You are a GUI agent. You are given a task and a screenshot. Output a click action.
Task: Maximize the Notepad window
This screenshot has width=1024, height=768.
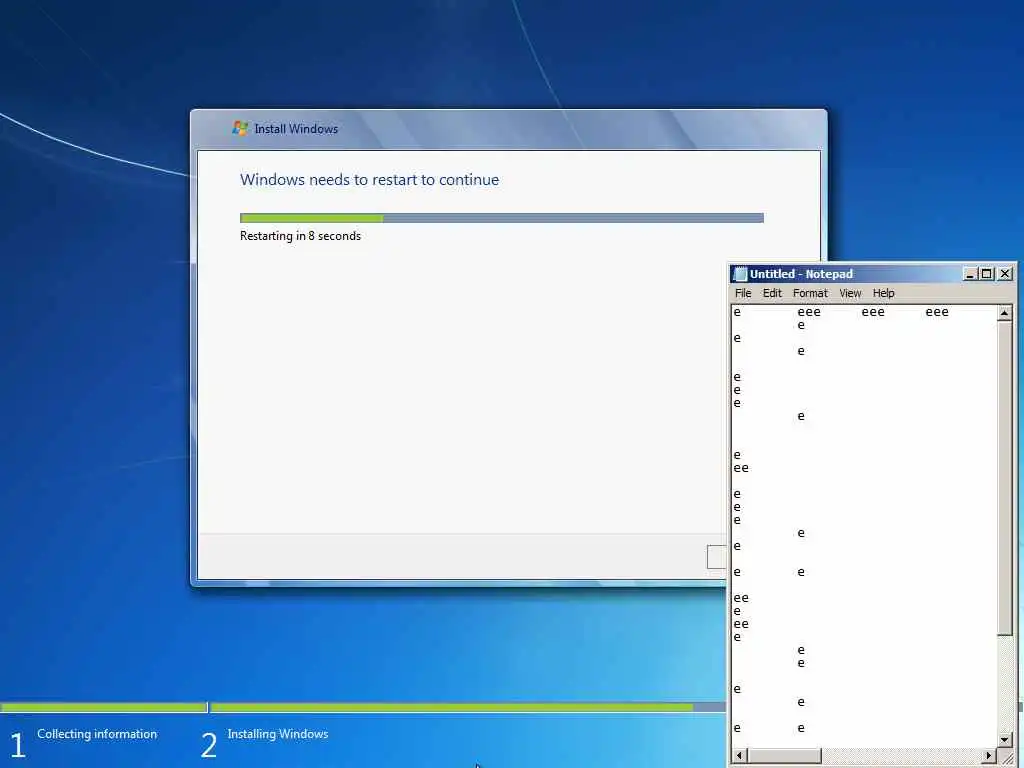(x=987, y=274)
